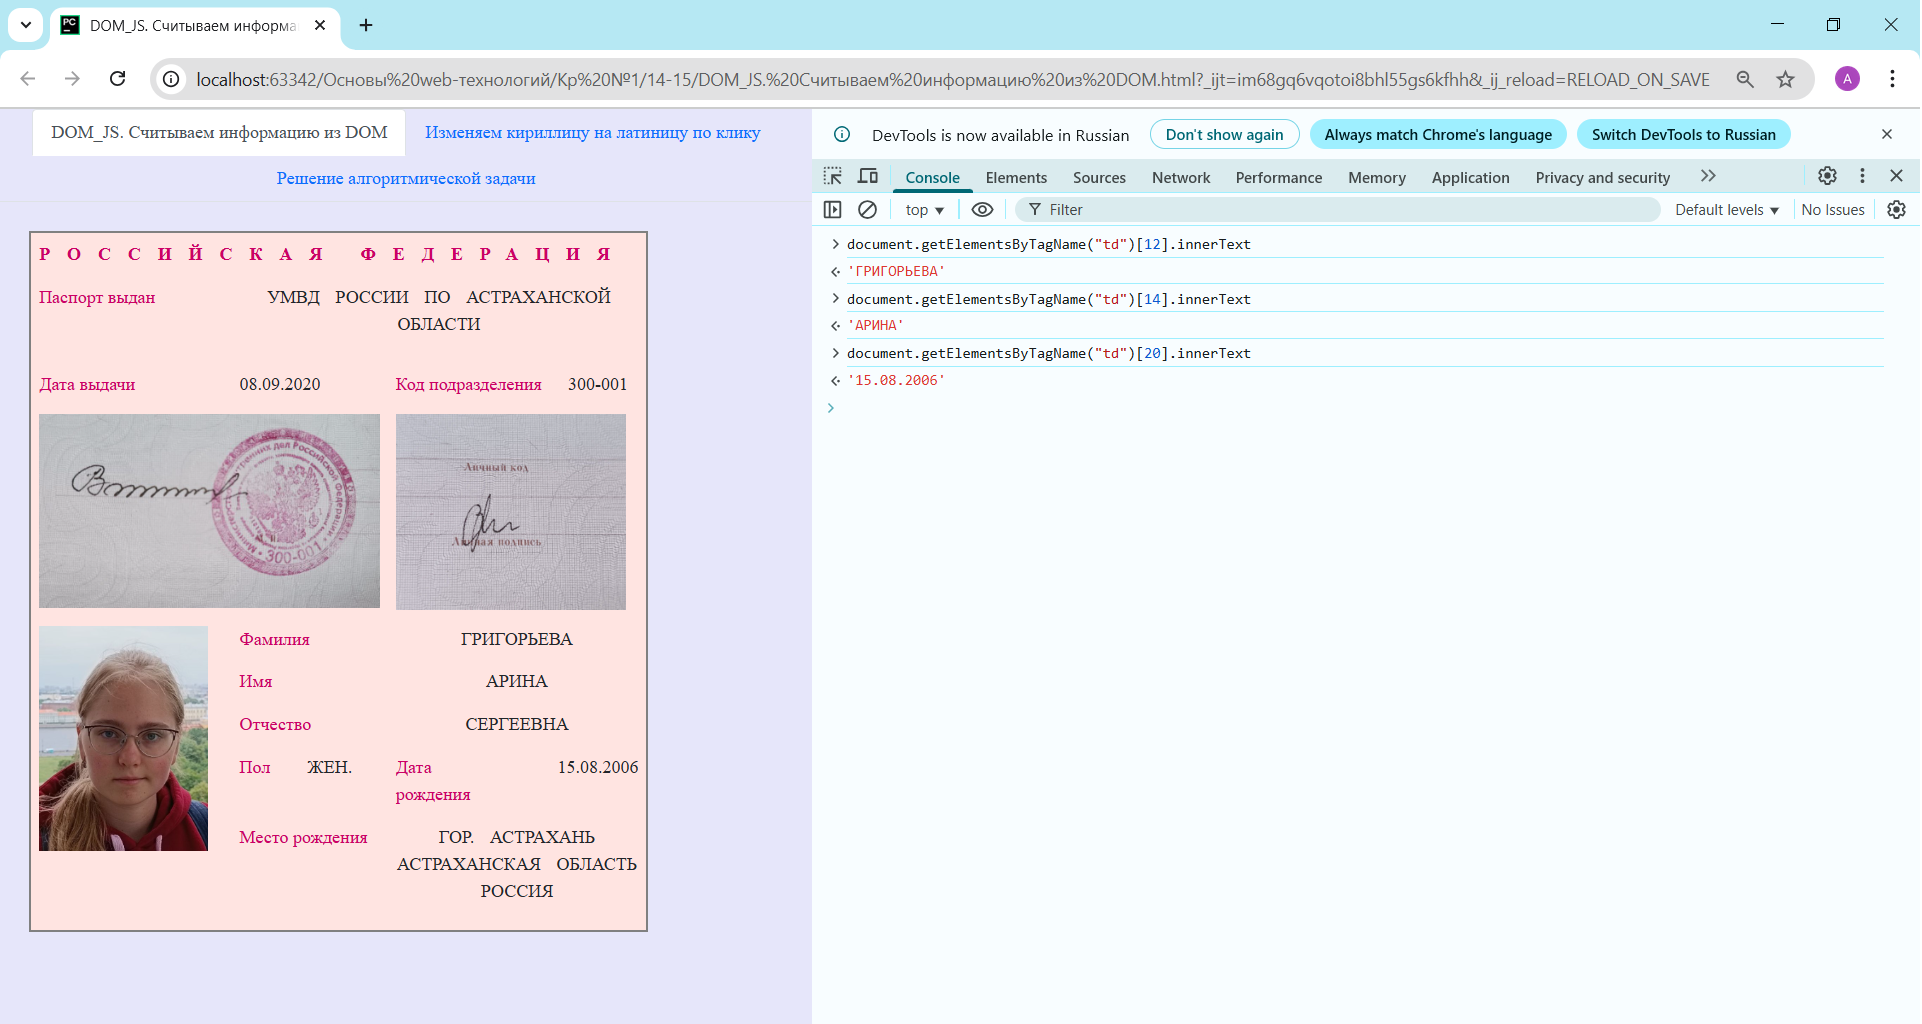Open the top JavaScript context dropdown
The image size is (1922, 1024).
point(924,210)
